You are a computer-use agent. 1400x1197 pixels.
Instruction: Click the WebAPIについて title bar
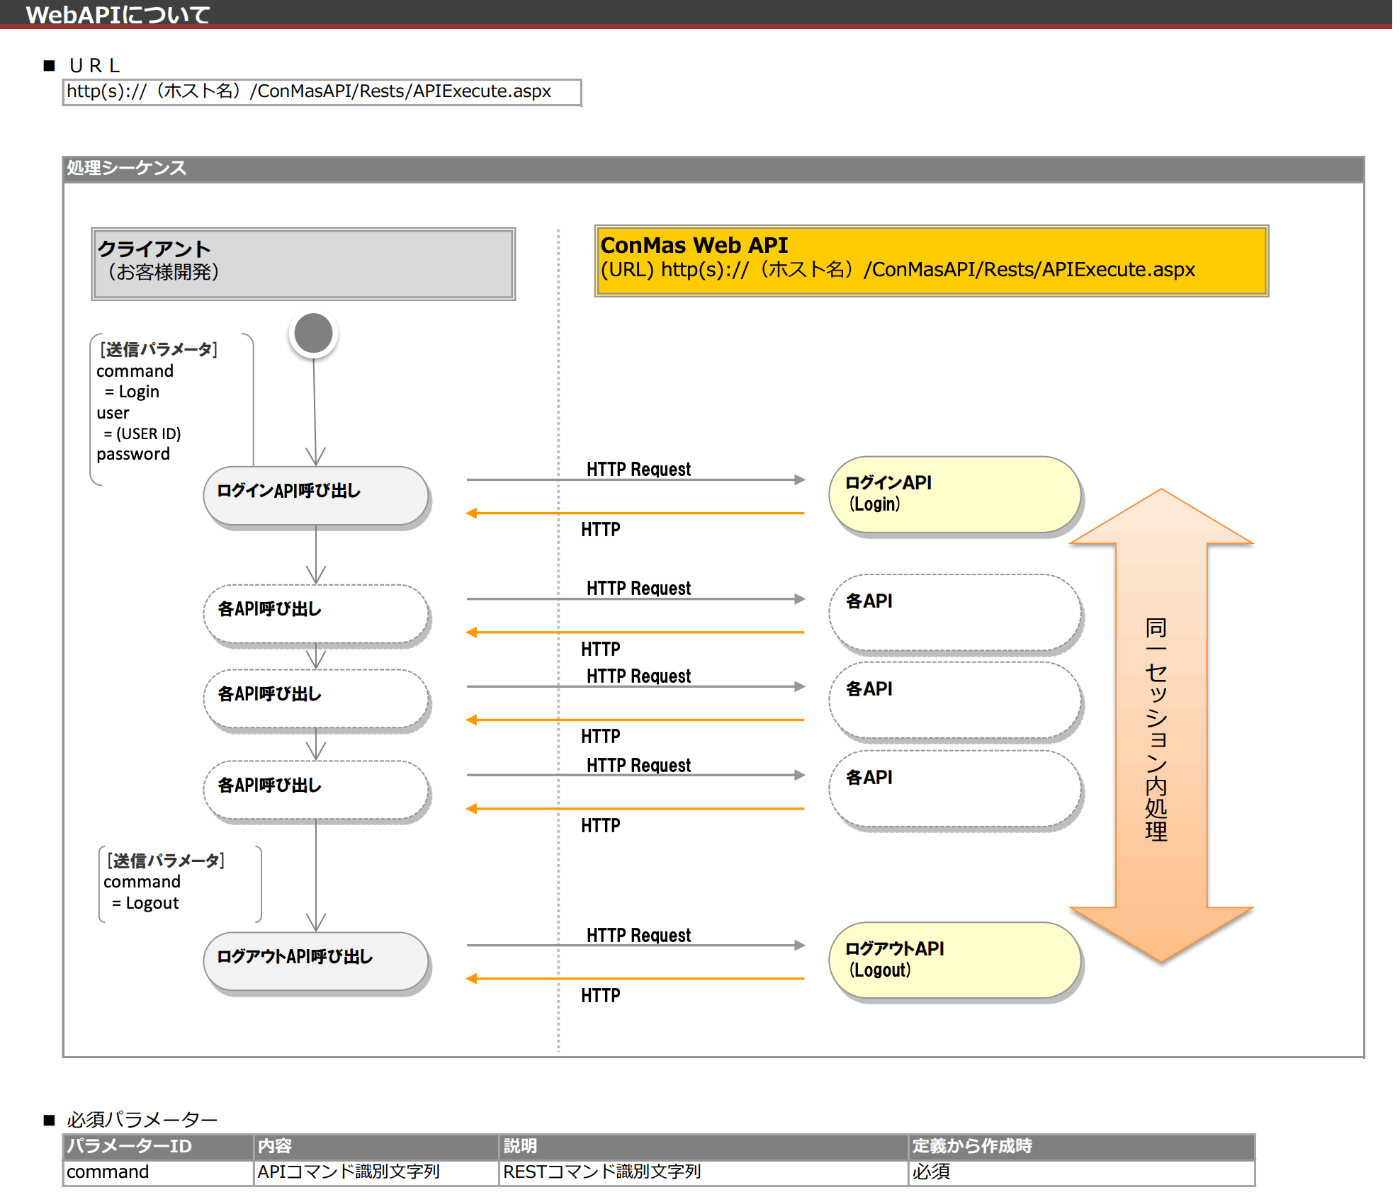[117, 15]
